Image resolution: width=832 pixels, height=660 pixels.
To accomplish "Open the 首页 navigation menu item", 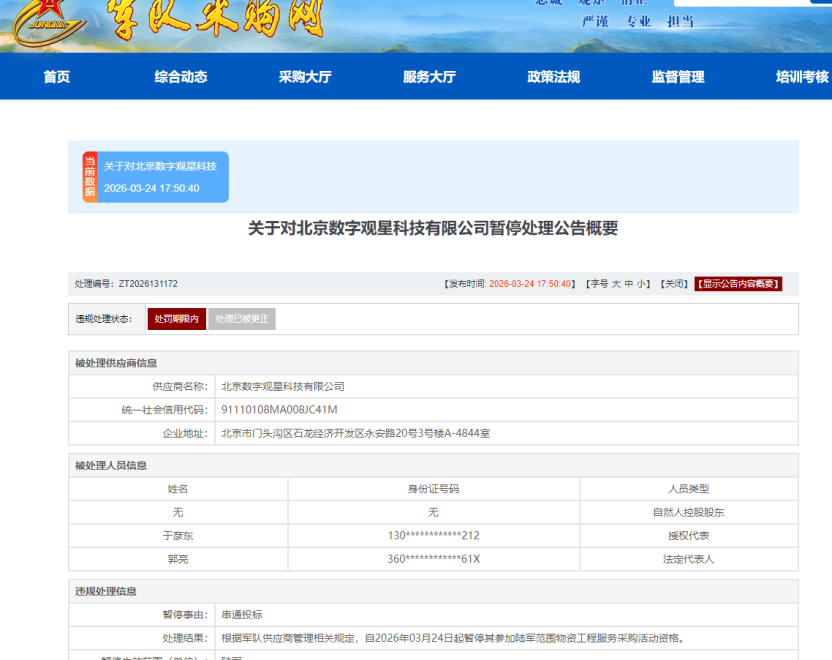I will click(x=57, y=77).
